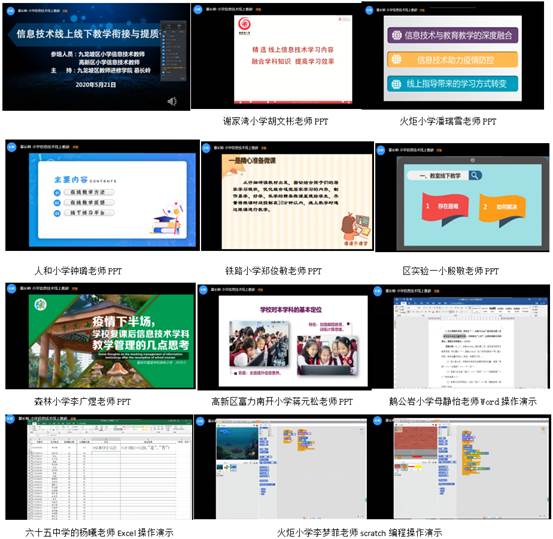Click the magnifier search icon beside 一、教室线下教学

pos(475,175)
